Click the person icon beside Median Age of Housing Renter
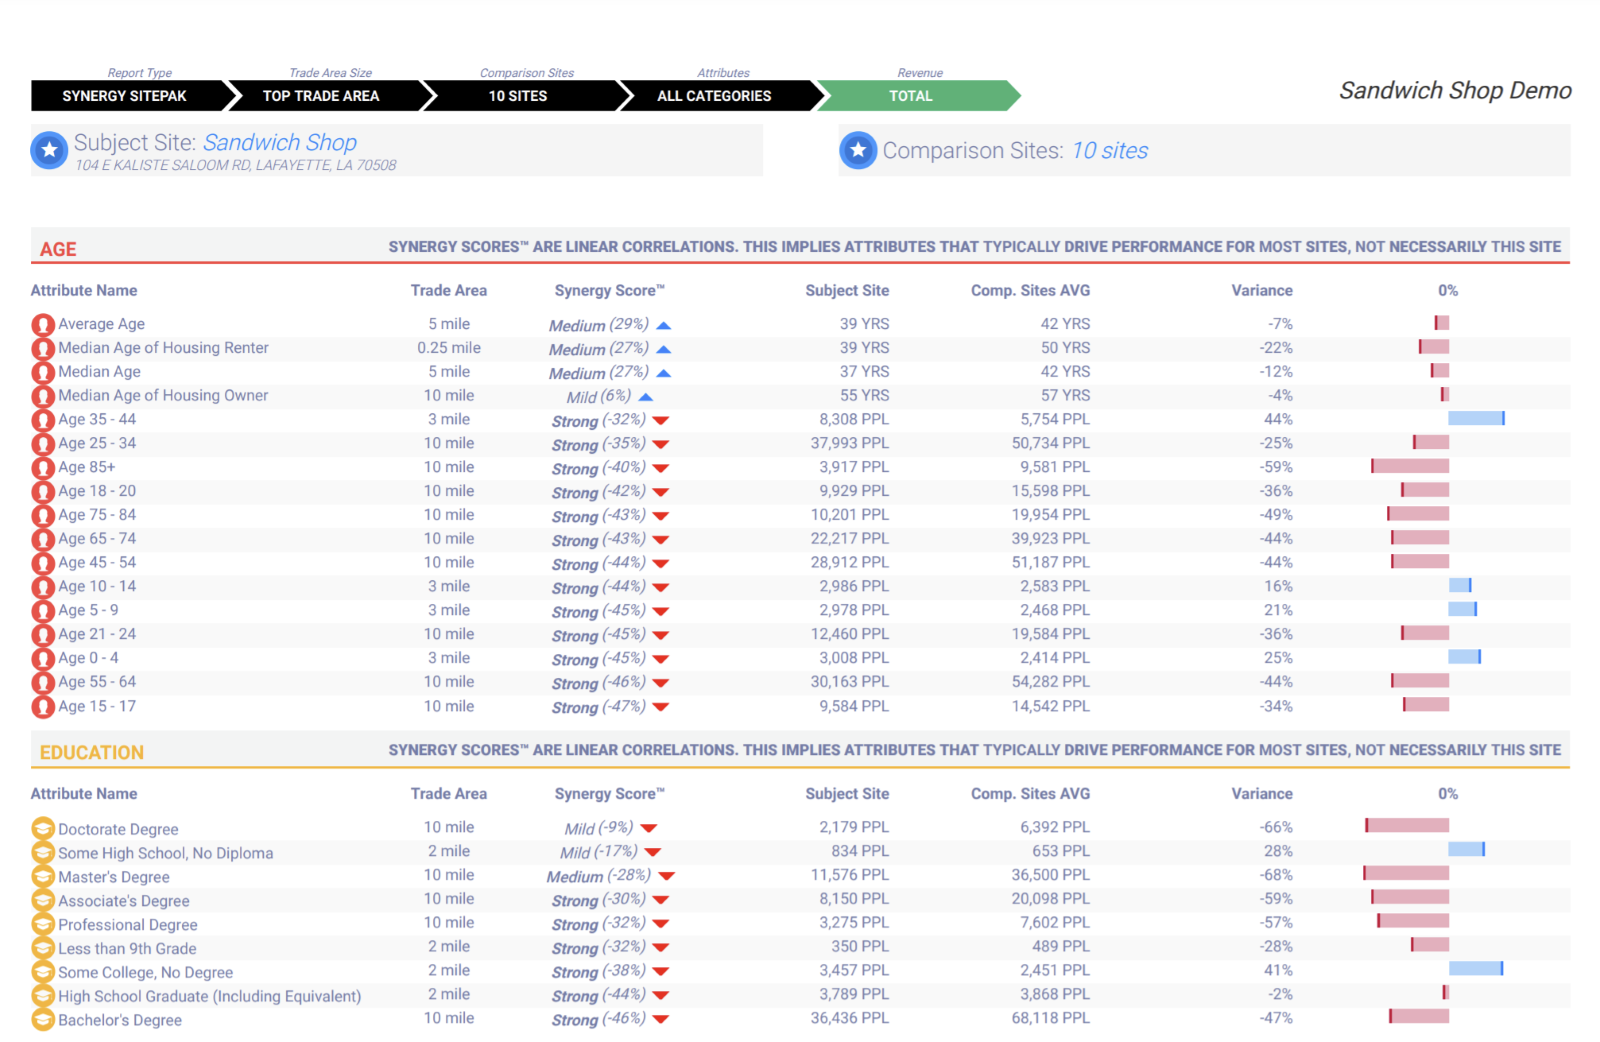Viewport: 1600px width, 1042px height. click(x=43, y=349)
